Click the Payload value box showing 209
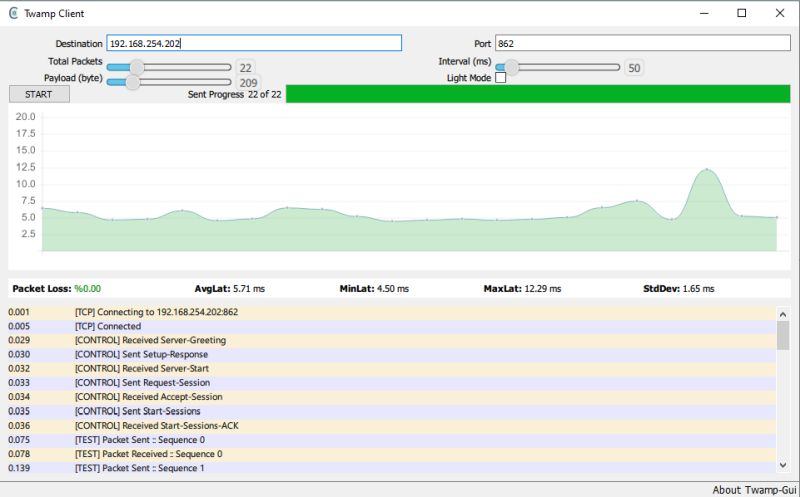The image size is (800, 497). click(x=248, y=83)
